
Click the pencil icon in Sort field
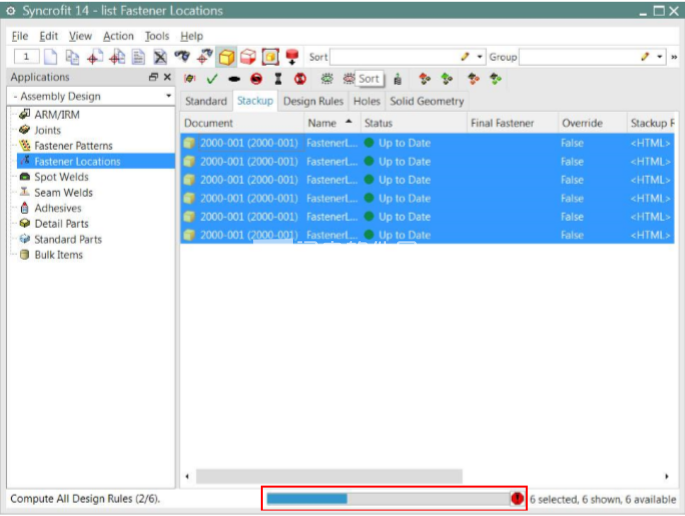pyautogui.click(x=465, y=57)
